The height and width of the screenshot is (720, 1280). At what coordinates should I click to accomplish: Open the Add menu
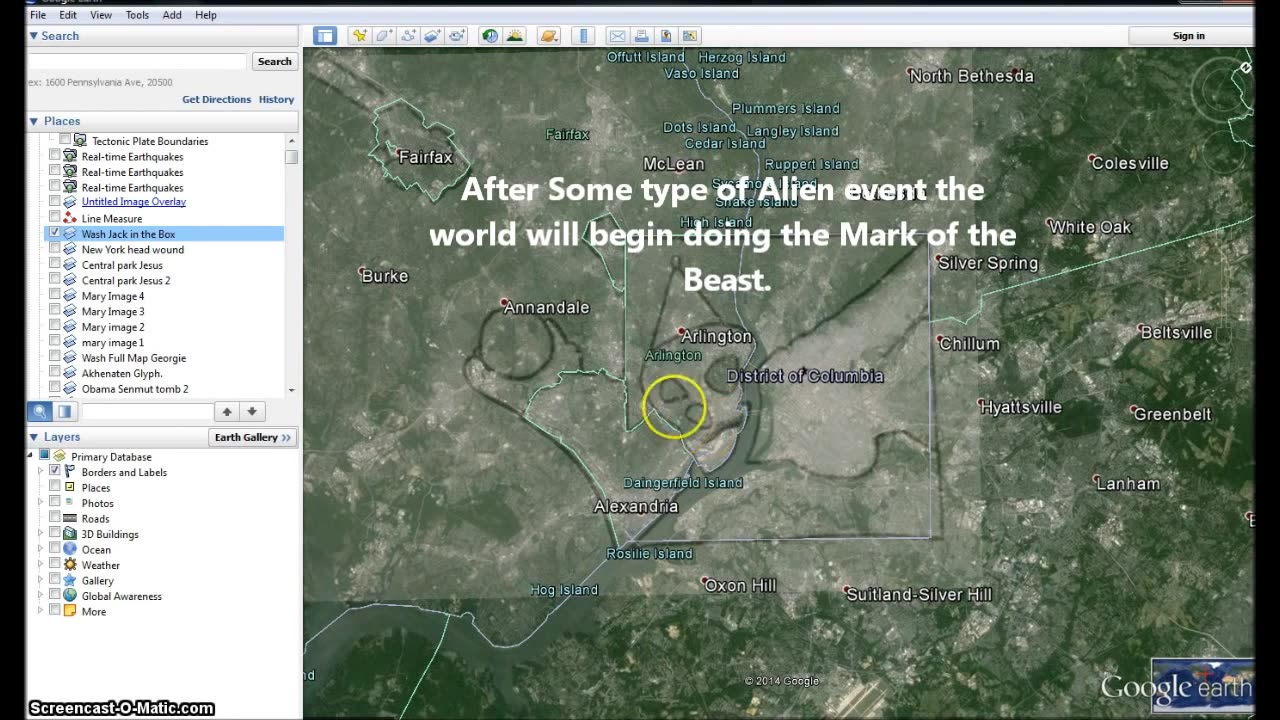pos(172,15)
